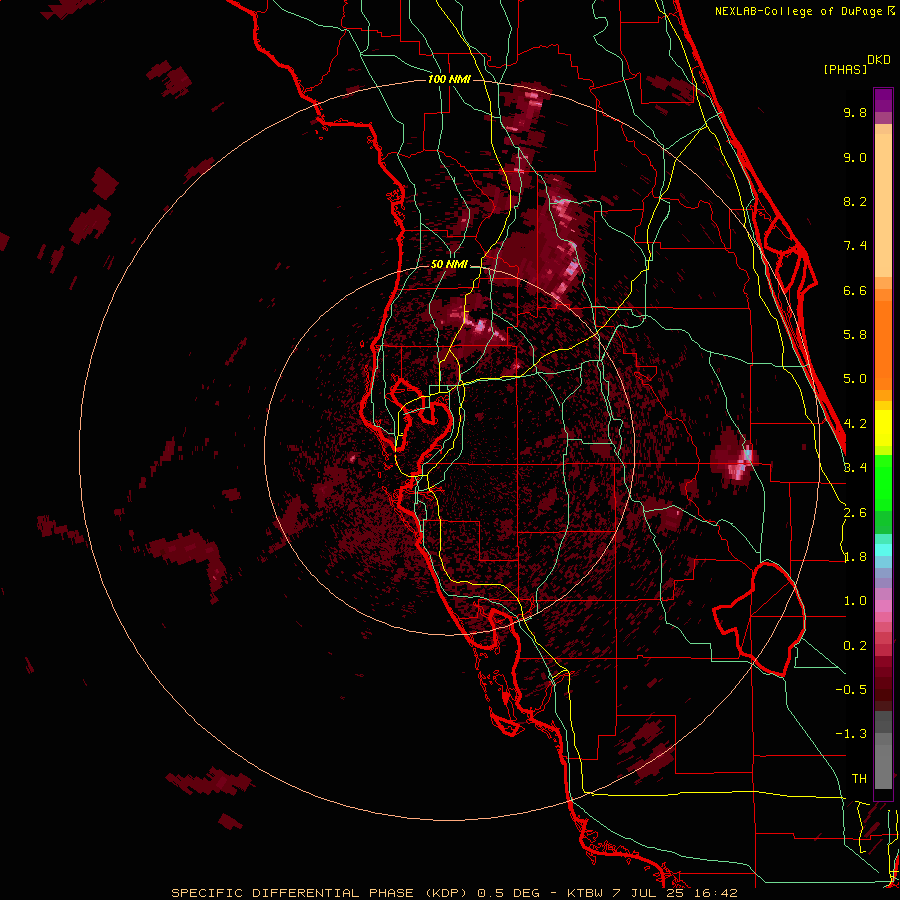The height and width of the screenshot is (900, 900).
Task: Pick the pink band near 1.0 on the color scale
Action: point(883,604)
